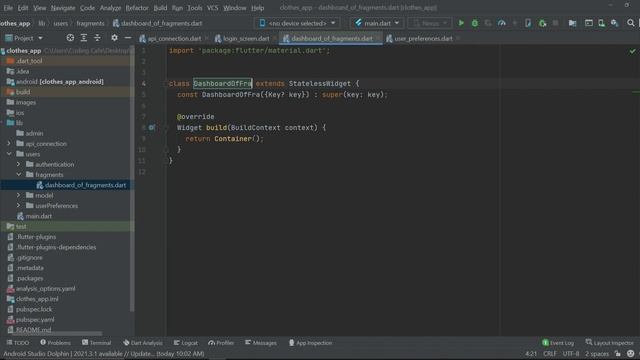Collapse the fragments folder

pyautogui.click(x=18, y=175)
